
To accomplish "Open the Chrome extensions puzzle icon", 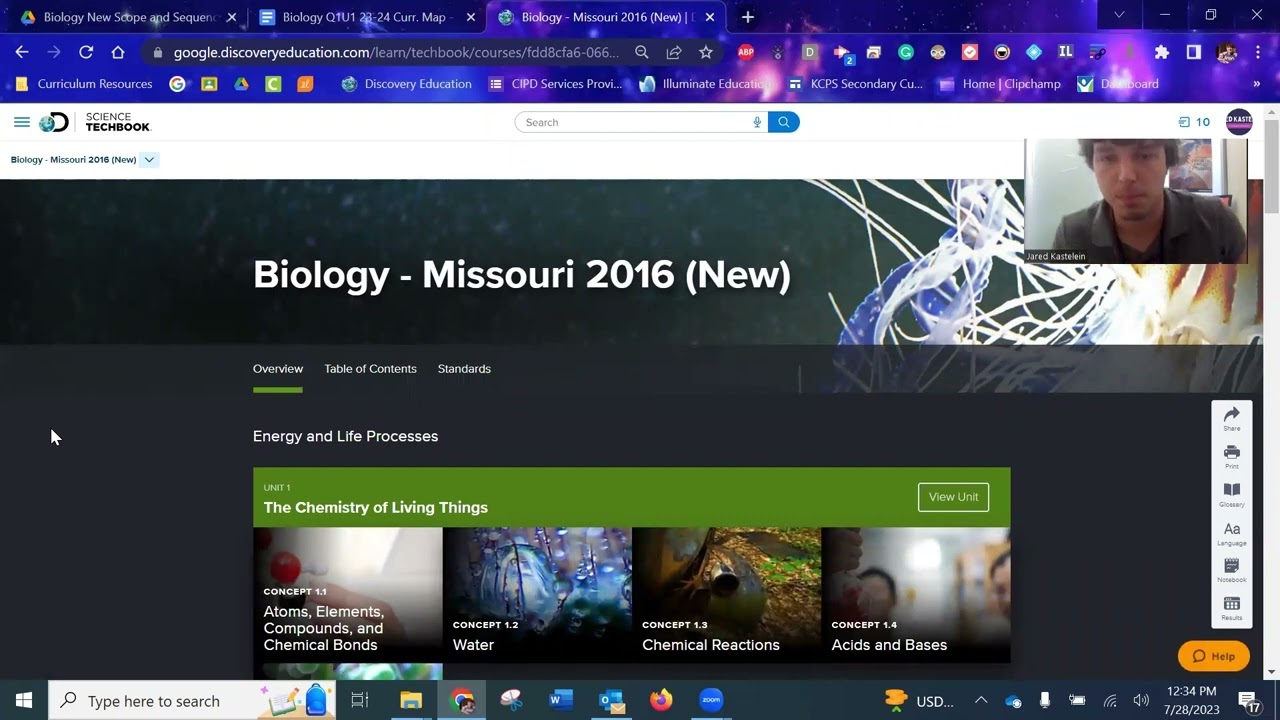I will (x=1161, y=52).
